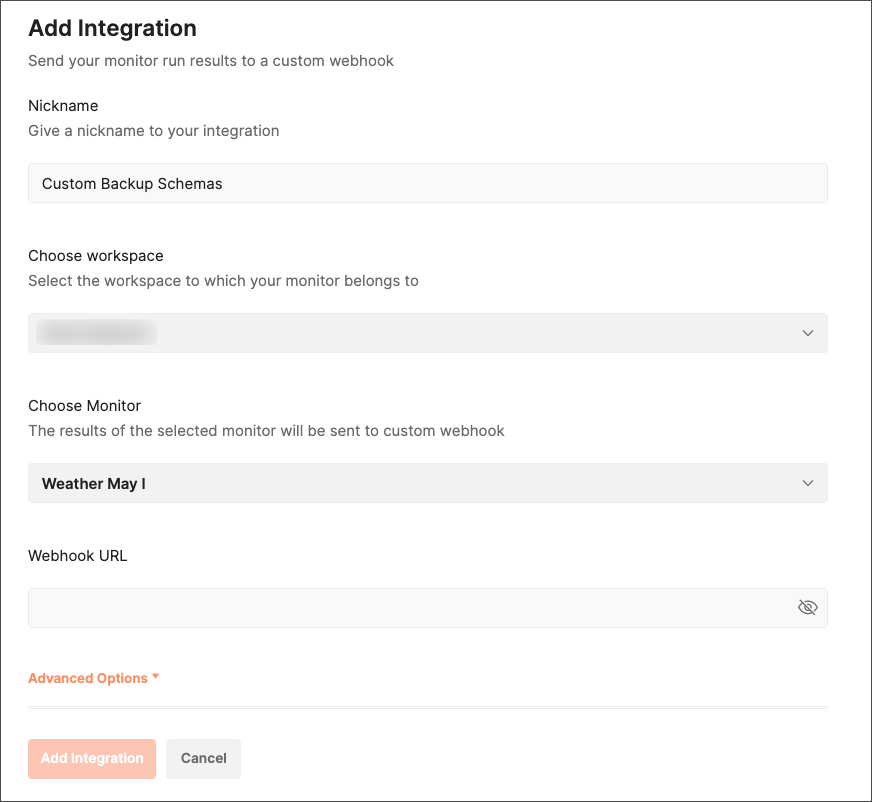Screen dimensions: 872x802
Task: Click the small triangle beside Advanced Options
Action: point(156,677)
